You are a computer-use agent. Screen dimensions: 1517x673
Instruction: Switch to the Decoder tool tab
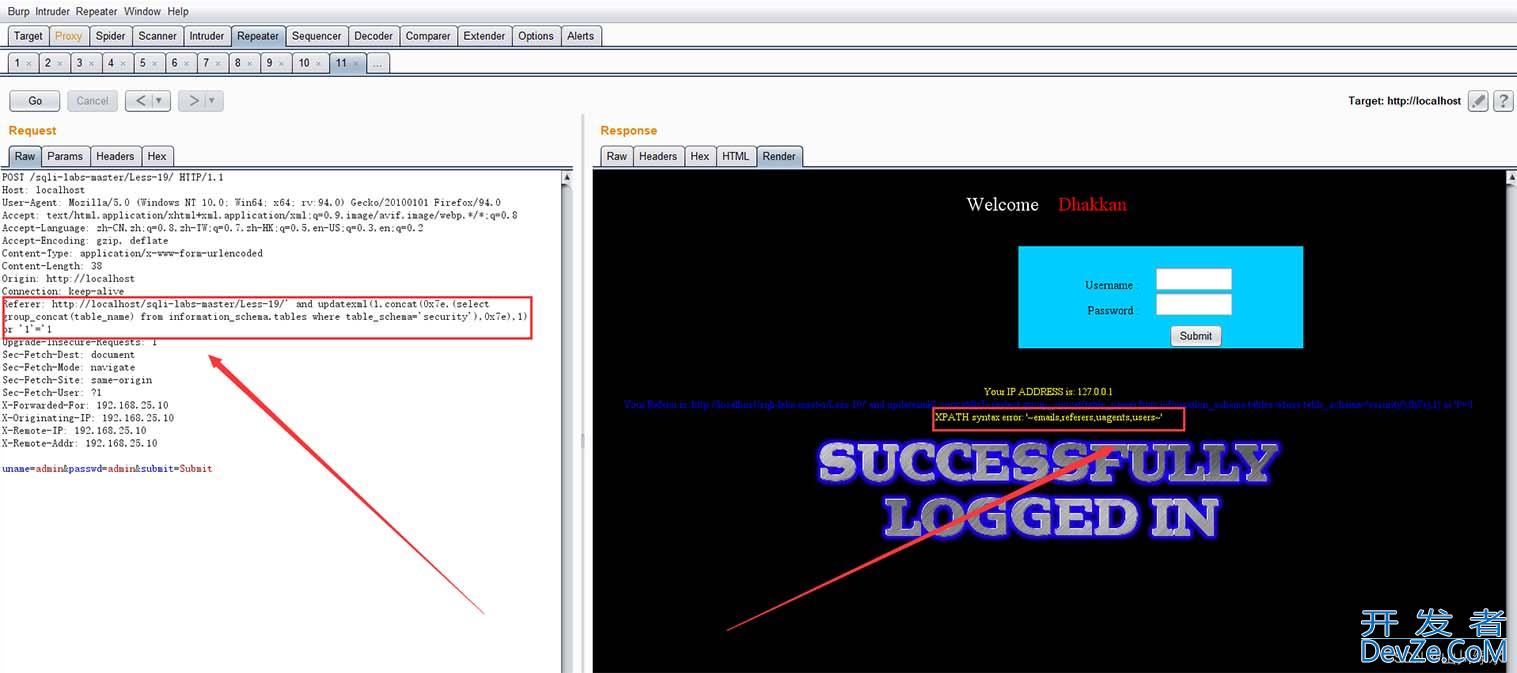tap(374, 36)
